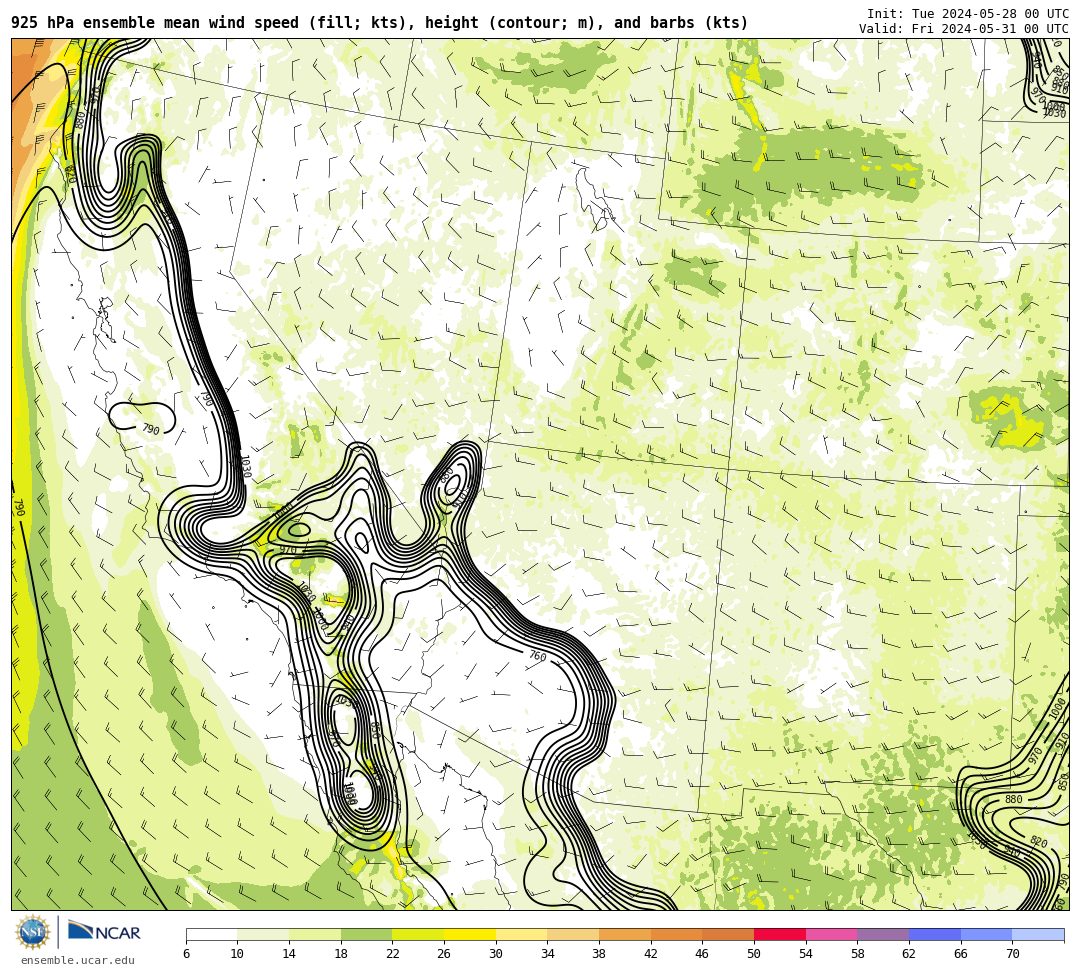
Task: Click the colorbar tick label '22'
Action: (393, 954)
